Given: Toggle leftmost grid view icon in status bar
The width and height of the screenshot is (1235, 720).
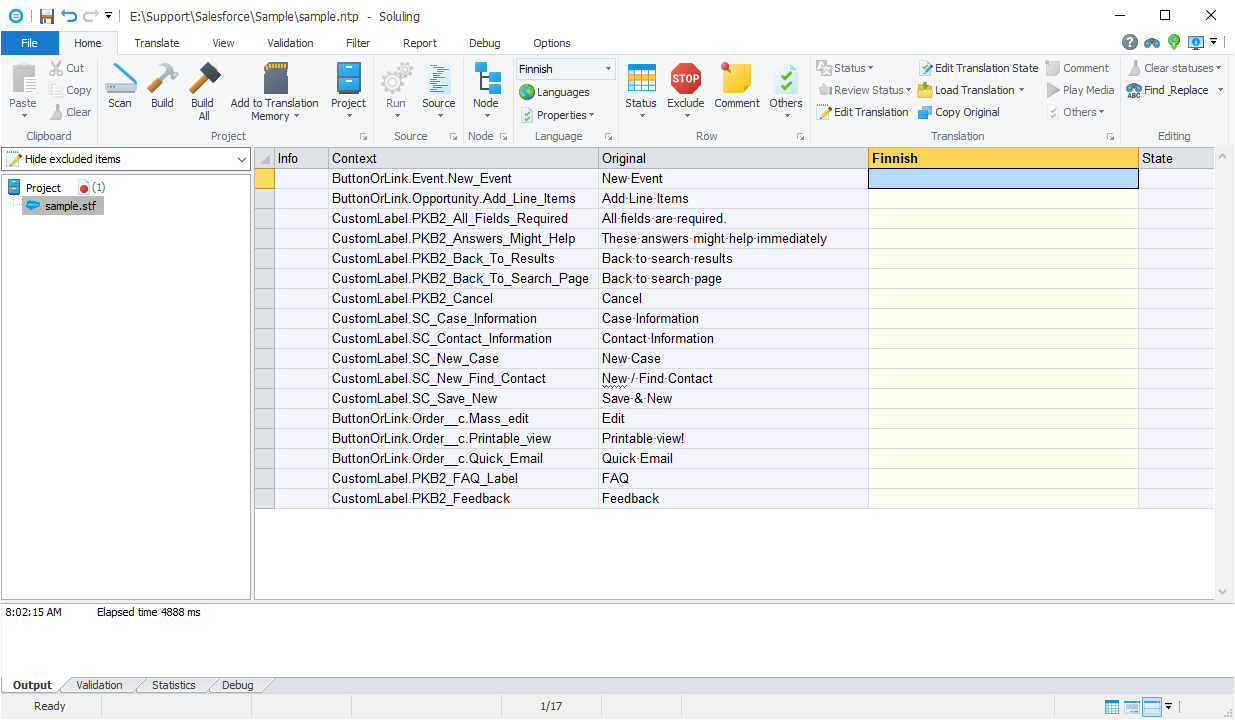Looking at the screenshot, I should pos(1112,707).
